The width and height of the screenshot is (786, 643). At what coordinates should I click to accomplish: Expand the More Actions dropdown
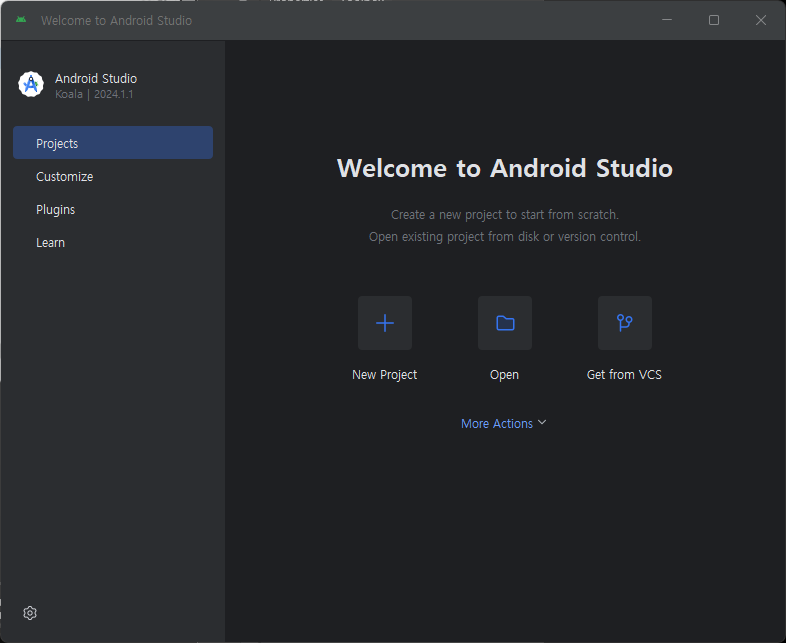[503, 423]
